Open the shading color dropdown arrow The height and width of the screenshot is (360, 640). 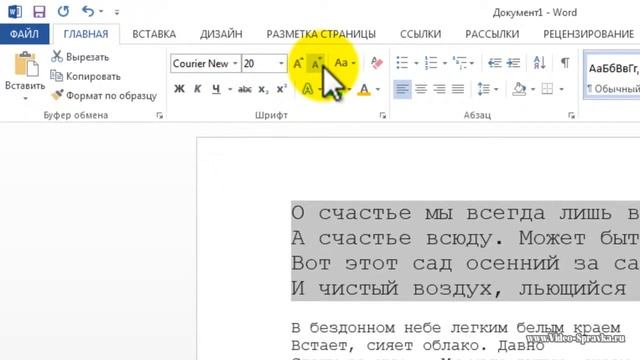[533, 89]
